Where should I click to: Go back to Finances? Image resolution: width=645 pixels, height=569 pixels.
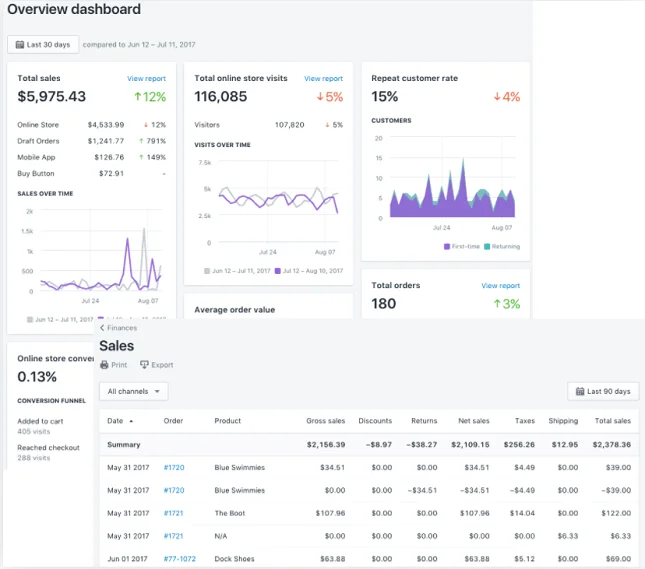tap(122, 328)
